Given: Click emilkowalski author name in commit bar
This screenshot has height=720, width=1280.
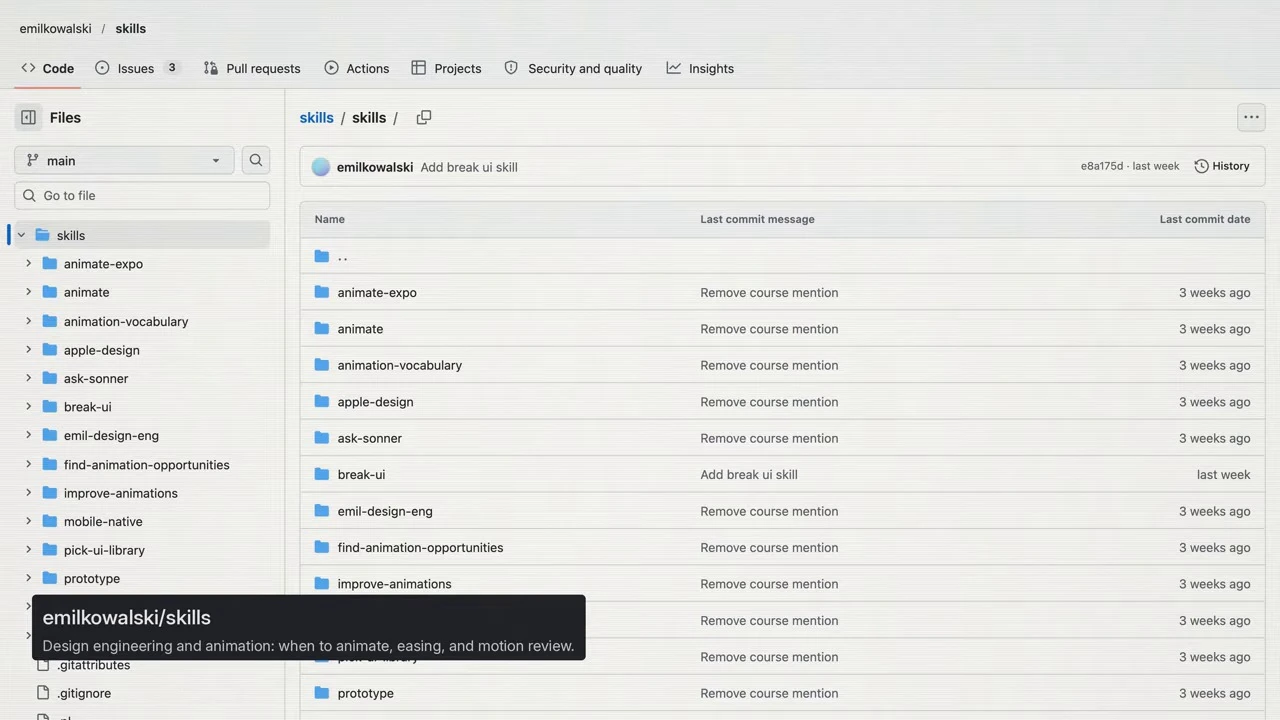Looking at the screenshot, I should point(375,167).
